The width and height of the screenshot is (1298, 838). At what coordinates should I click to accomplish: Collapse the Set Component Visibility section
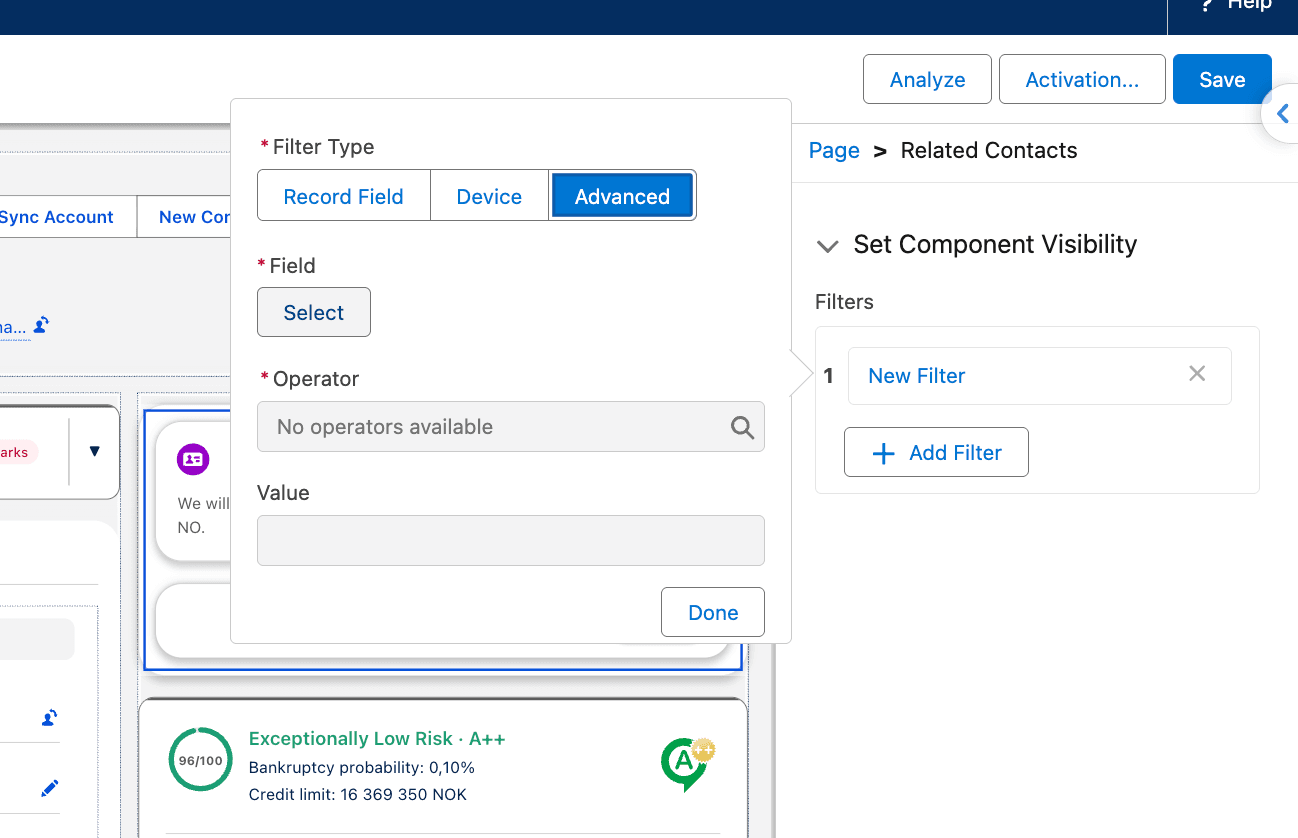(827, 246)
